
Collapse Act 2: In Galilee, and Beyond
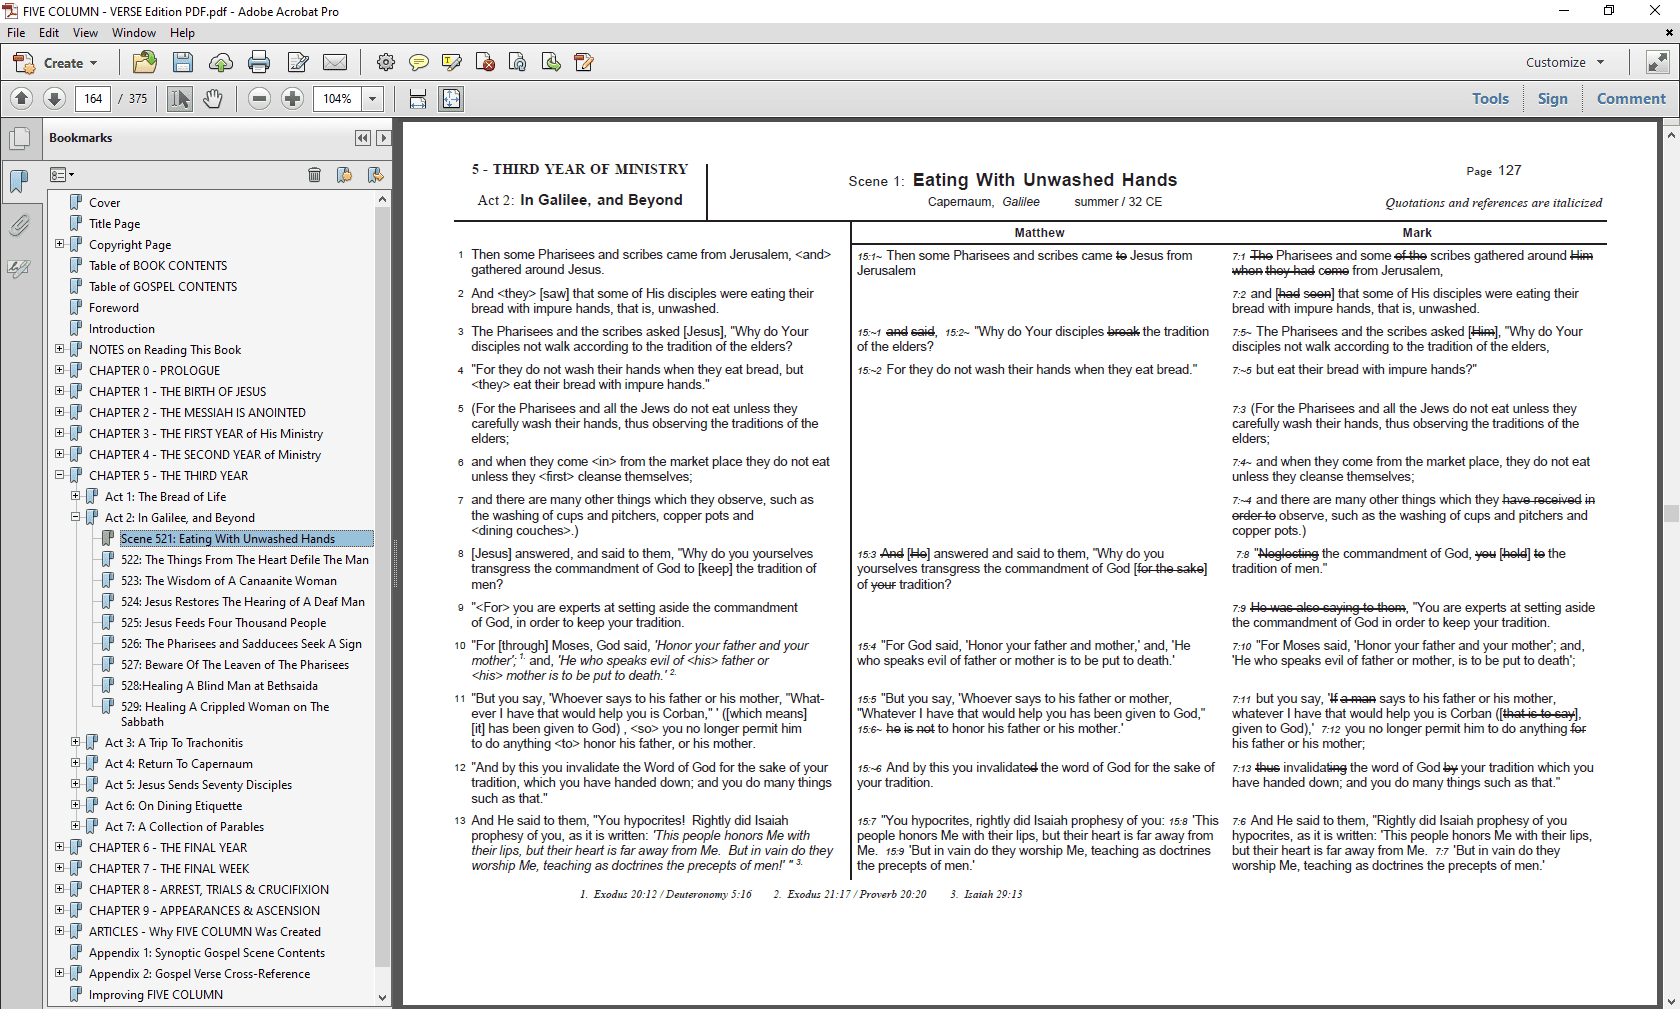pos(75,517)
